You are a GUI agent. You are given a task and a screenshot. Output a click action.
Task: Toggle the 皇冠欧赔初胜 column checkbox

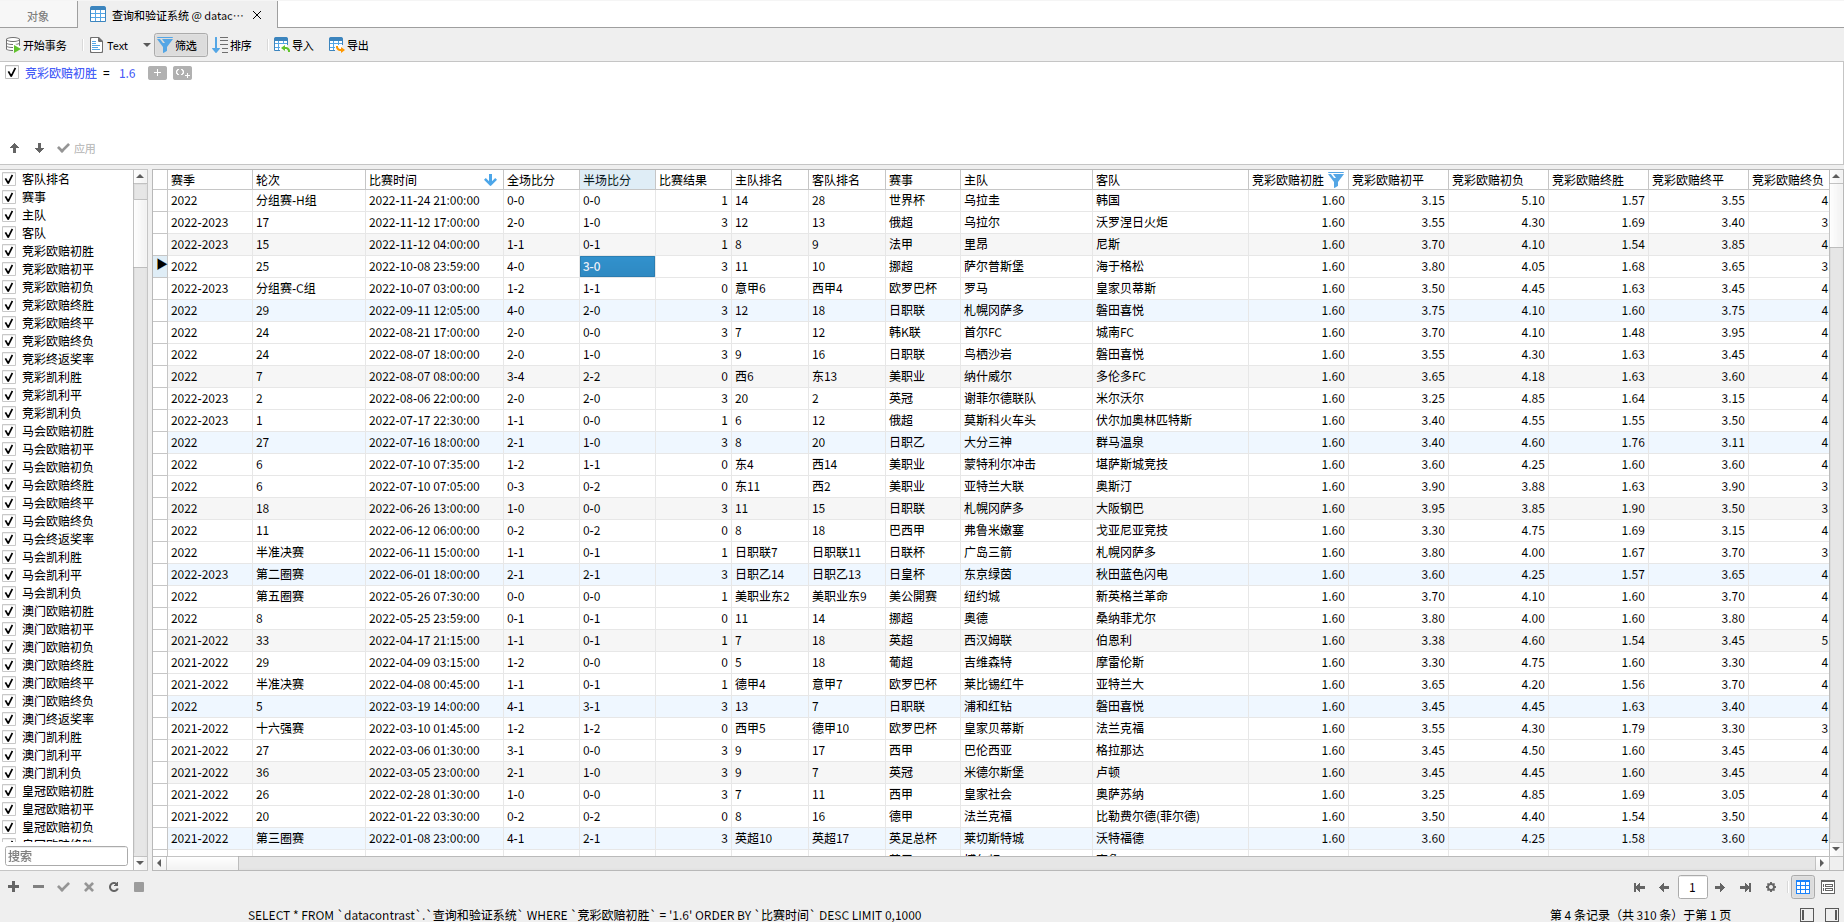pyautogui.click(x=9, y=791)
